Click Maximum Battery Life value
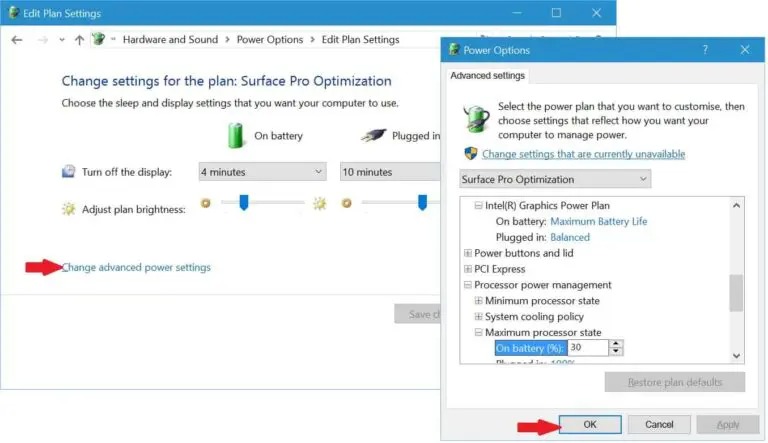This screenshot has width=768, height=443. 599,222
